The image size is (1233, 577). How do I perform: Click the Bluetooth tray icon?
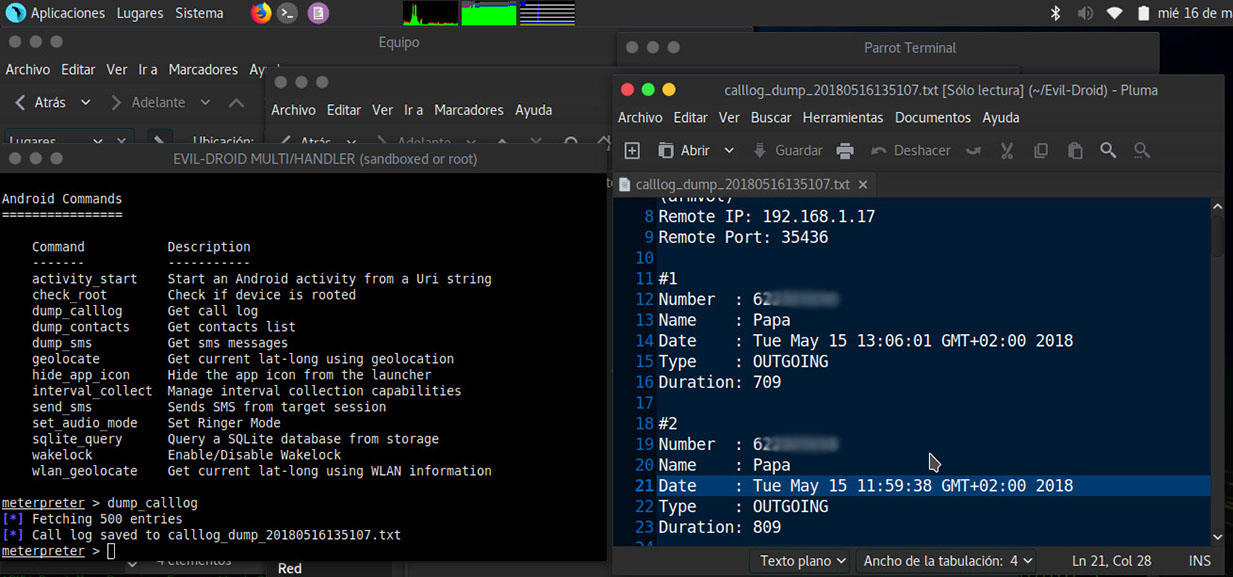pyautogui.click(x=1055, y=13)
